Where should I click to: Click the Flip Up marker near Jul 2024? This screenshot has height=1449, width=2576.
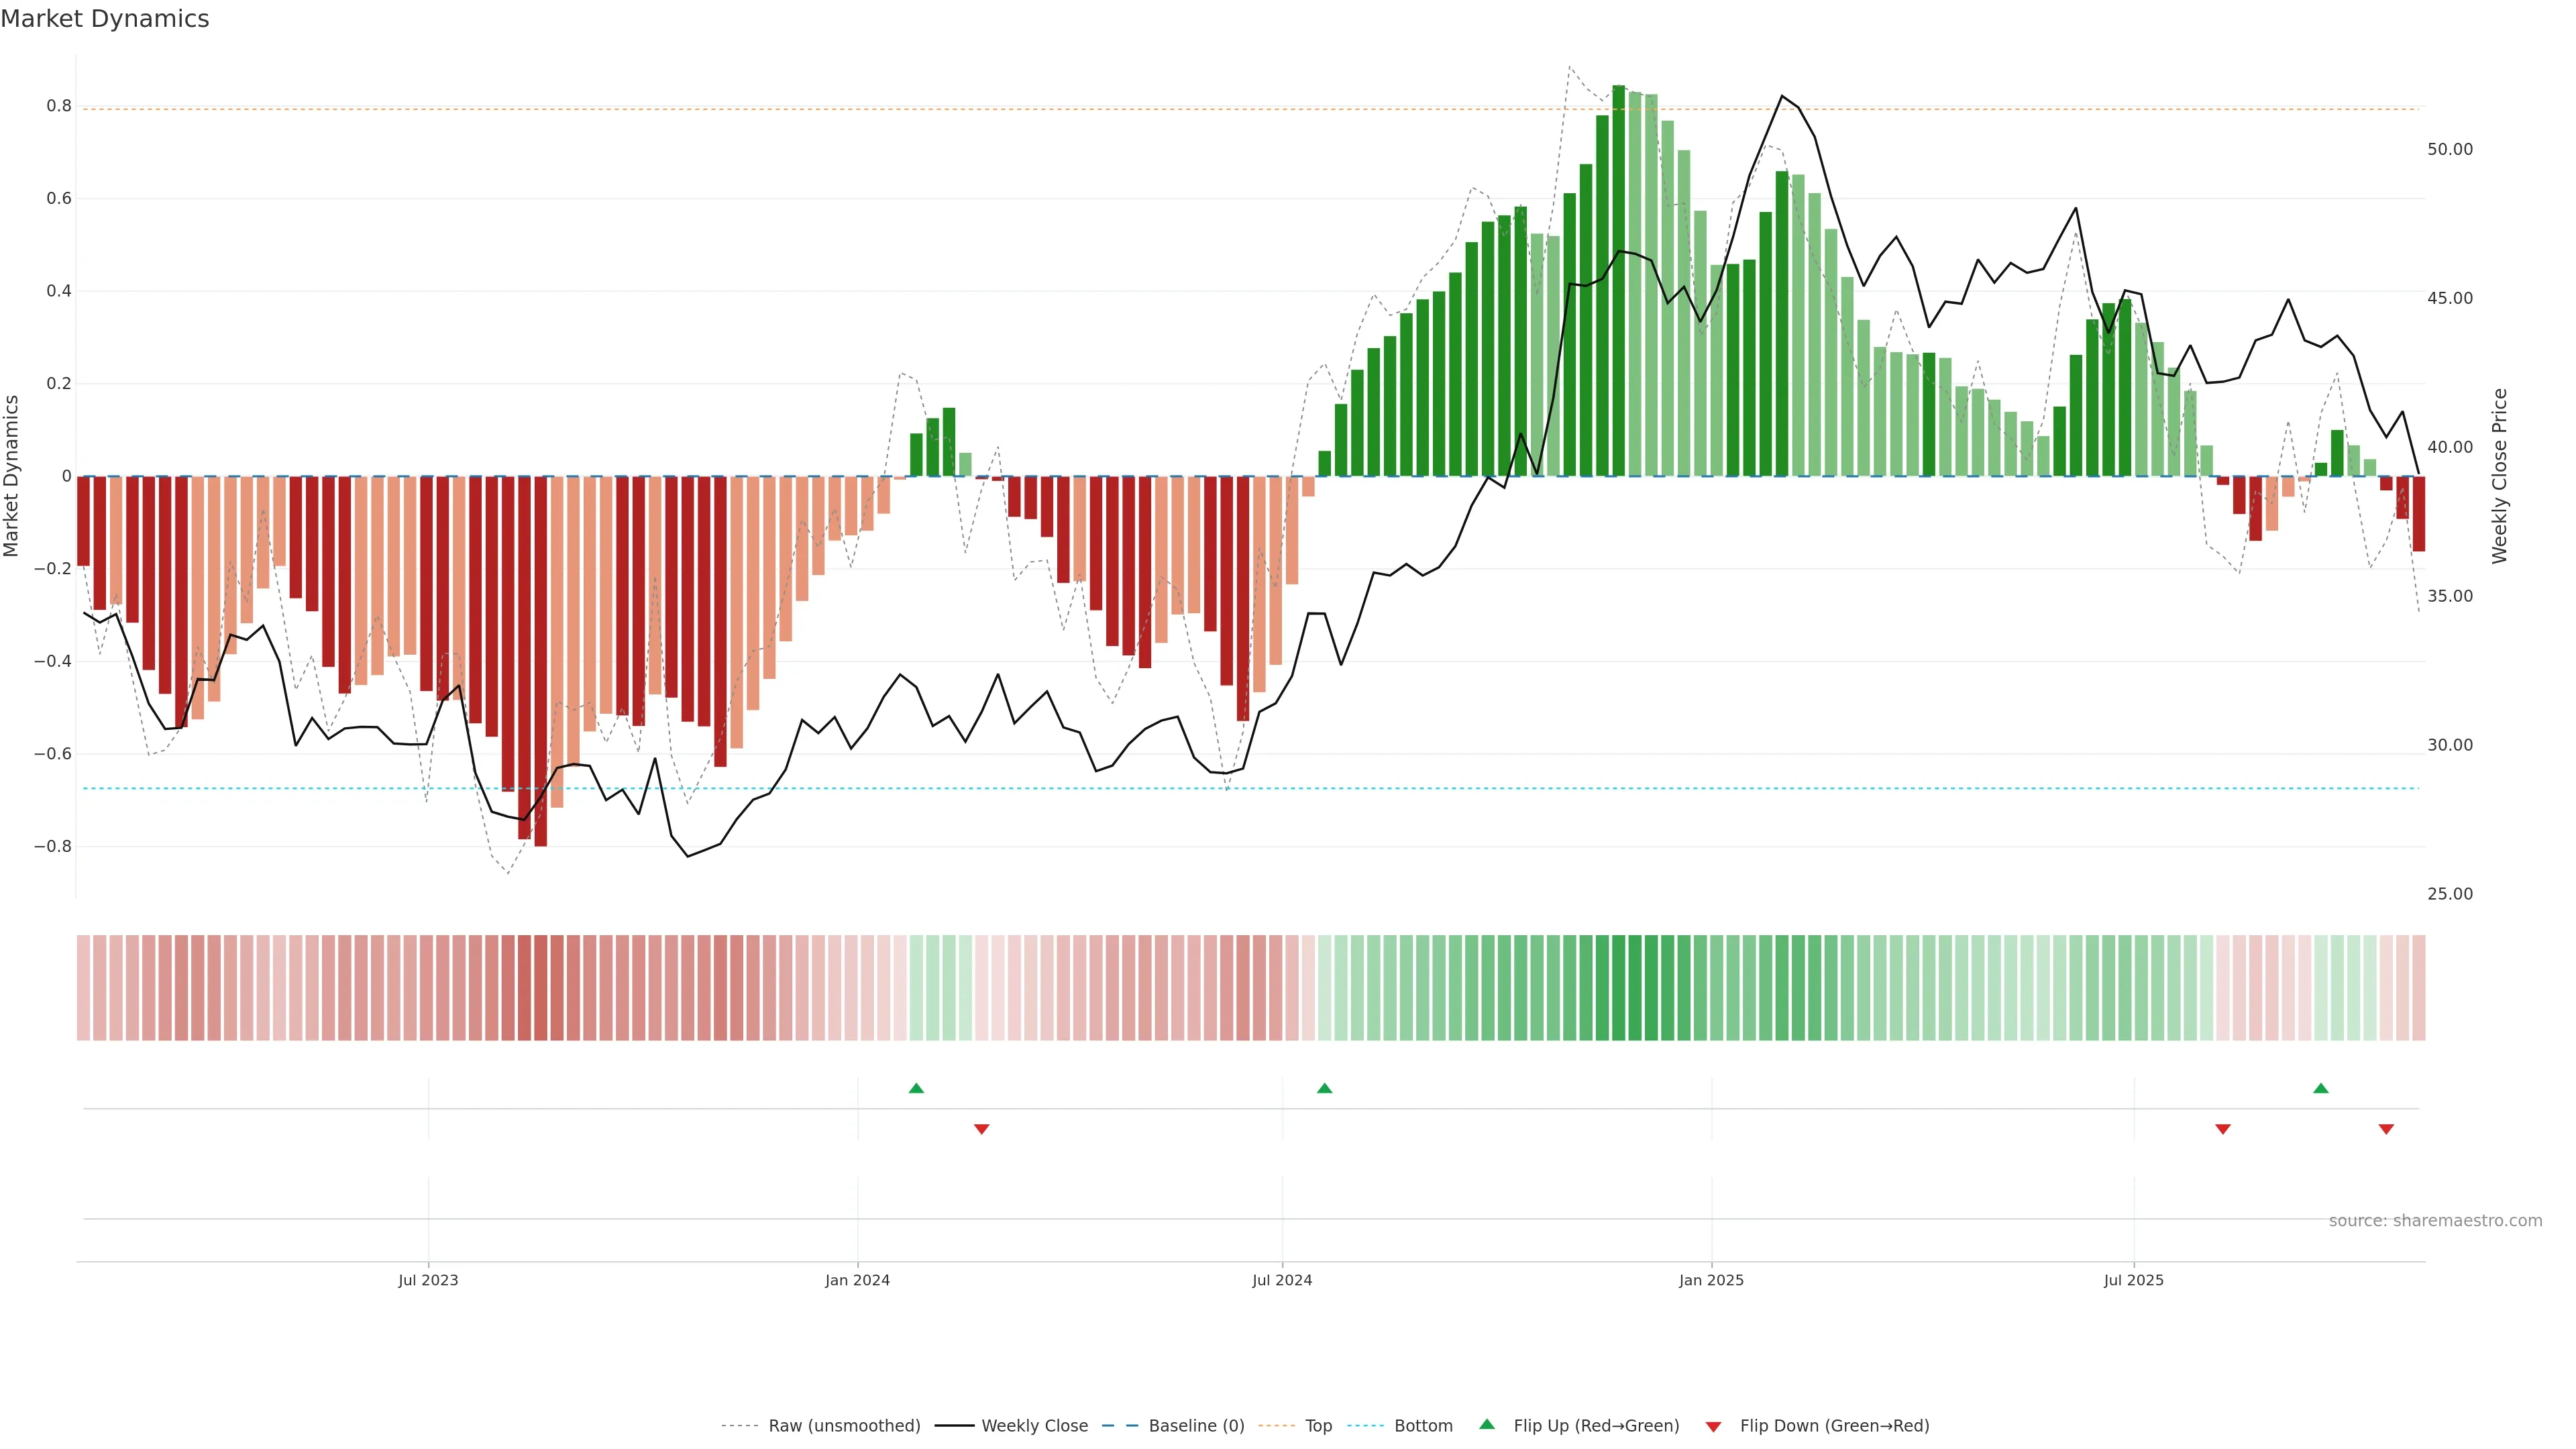1324,1088
